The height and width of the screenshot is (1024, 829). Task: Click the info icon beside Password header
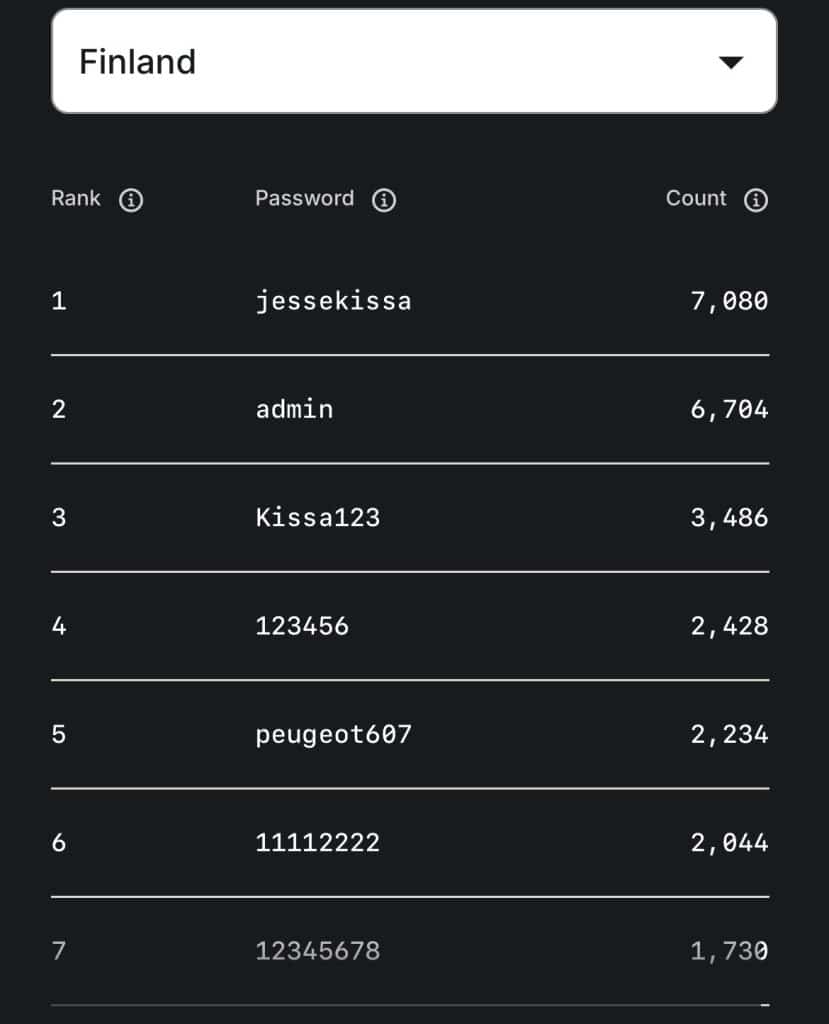384,200
